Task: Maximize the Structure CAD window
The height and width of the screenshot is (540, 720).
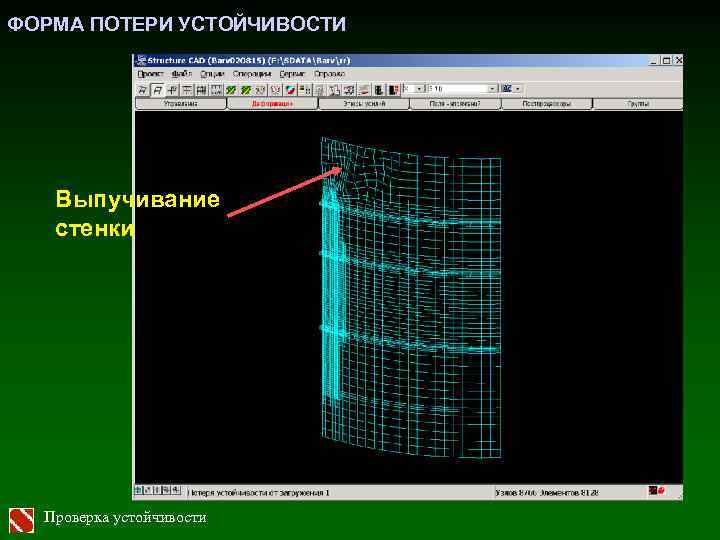Action: [x=666, y=60]
